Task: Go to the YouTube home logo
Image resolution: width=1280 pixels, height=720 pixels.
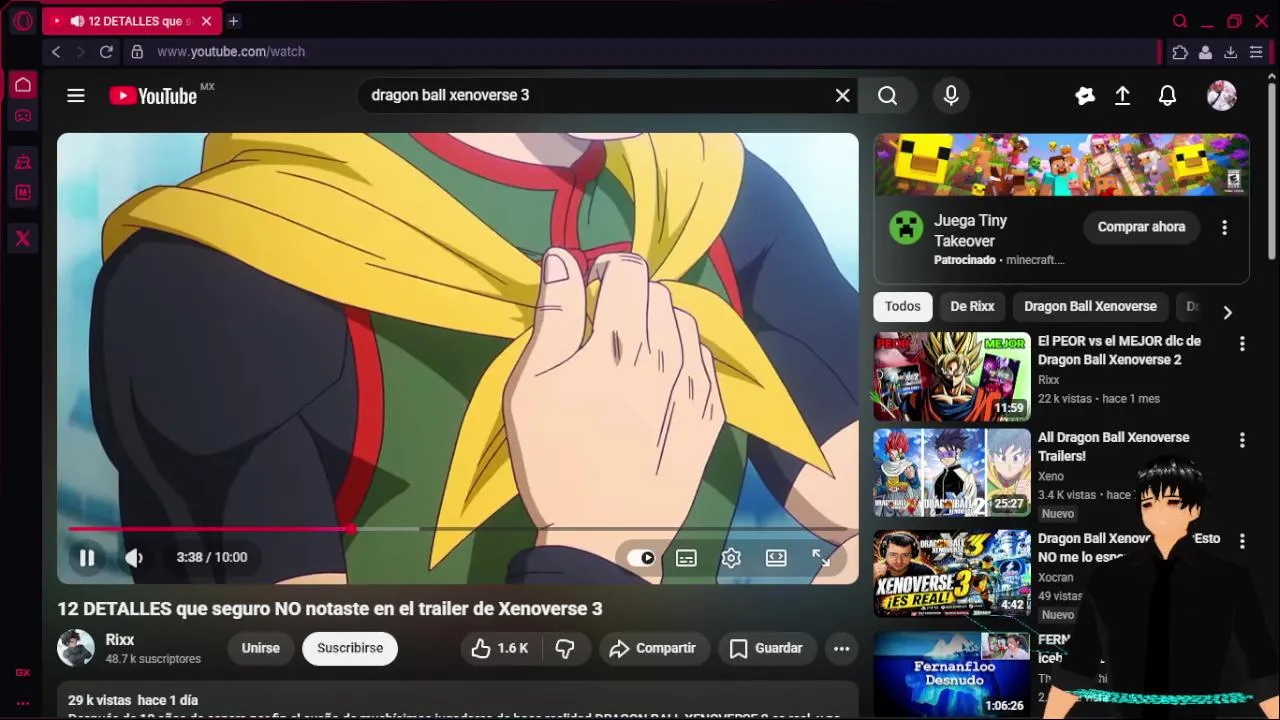Action: pos(153,96)
